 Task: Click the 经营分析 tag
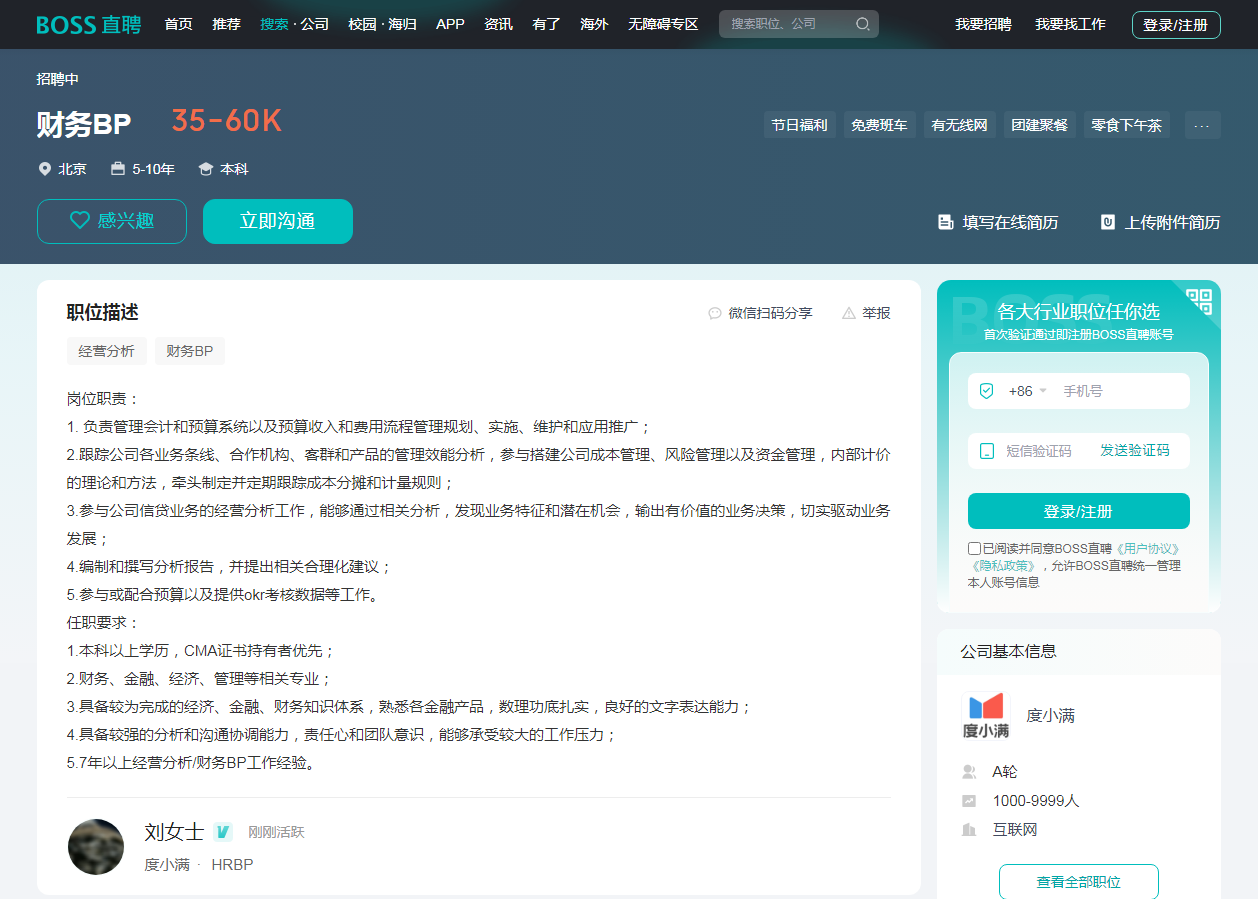click(x=107, y=351)
